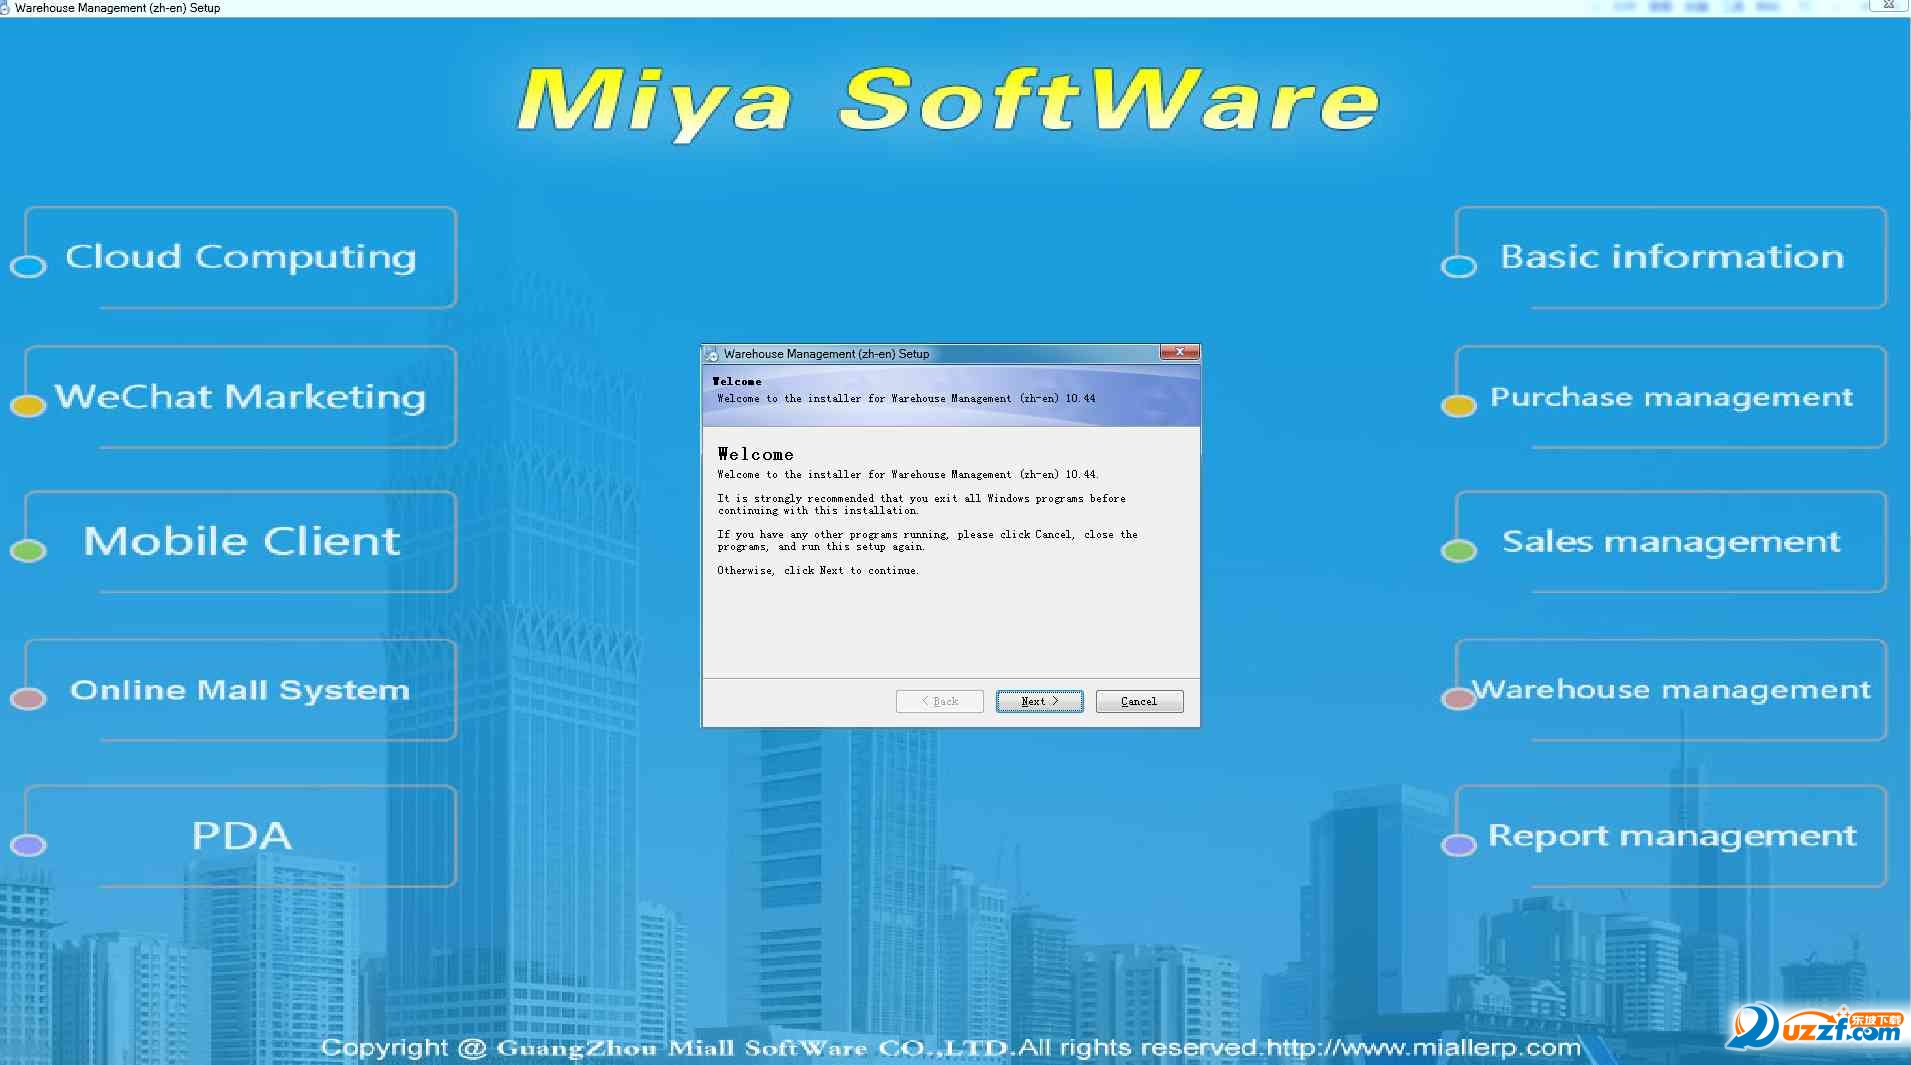1911x1065 pixels.
Task: Close the Warehouse Management Setup dialog
Action: (x=1179, y=352)
